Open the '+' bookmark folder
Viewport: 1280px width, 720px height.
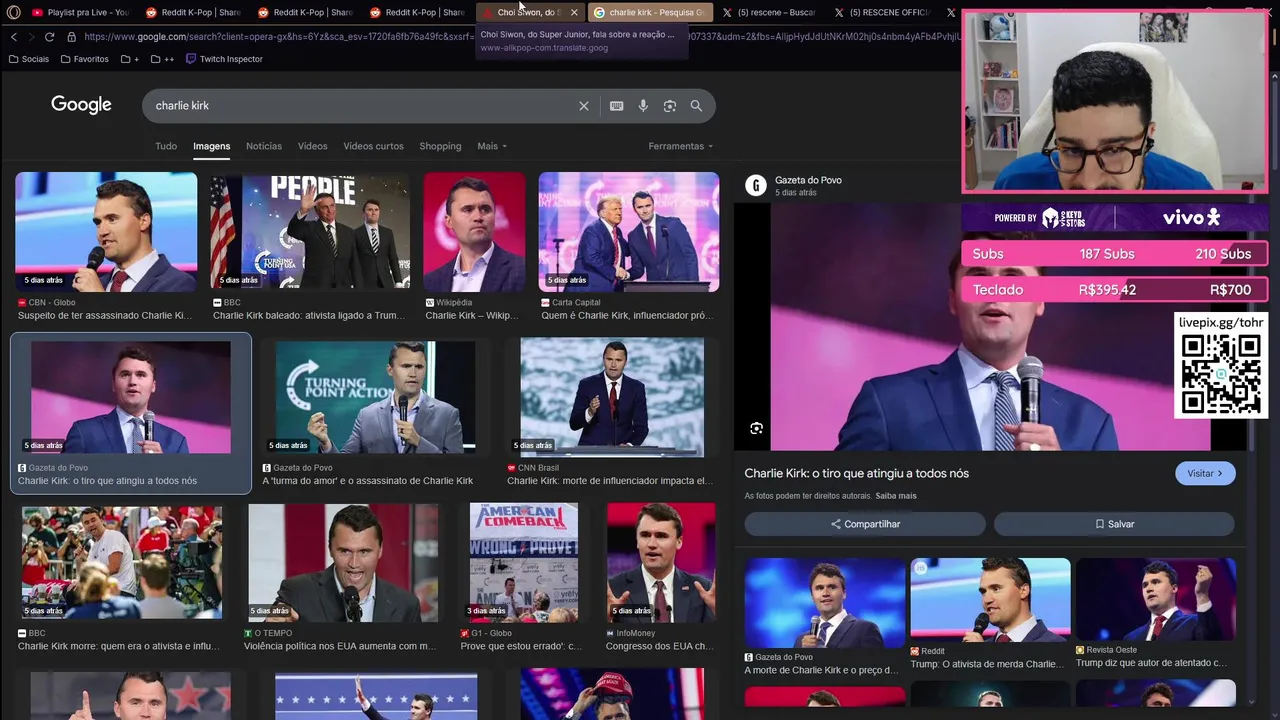[130, 59]
